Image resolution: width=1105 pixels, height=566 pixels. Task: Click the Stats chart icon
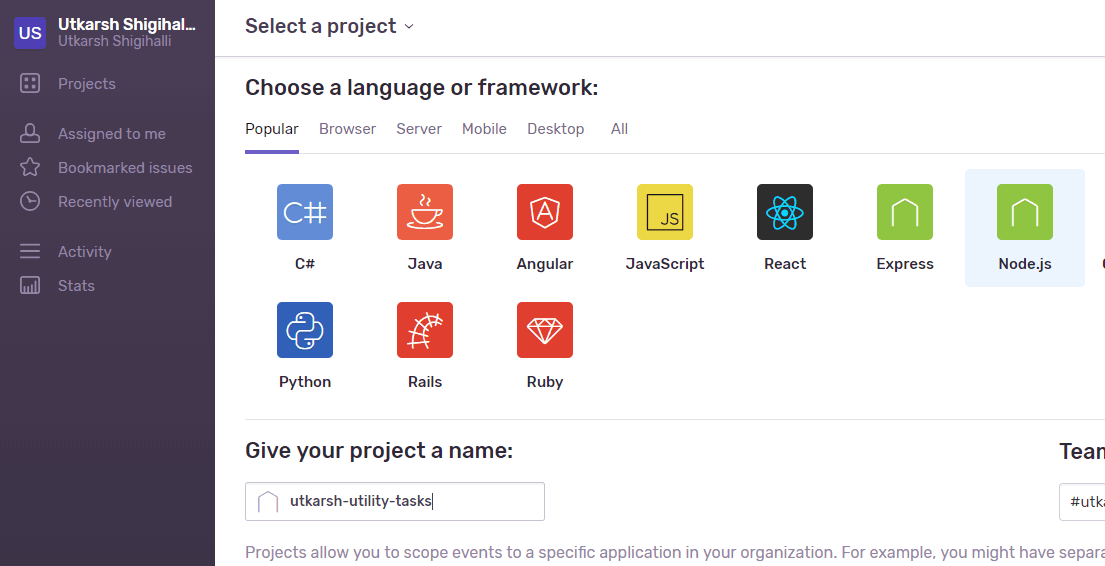click(30, 285)
